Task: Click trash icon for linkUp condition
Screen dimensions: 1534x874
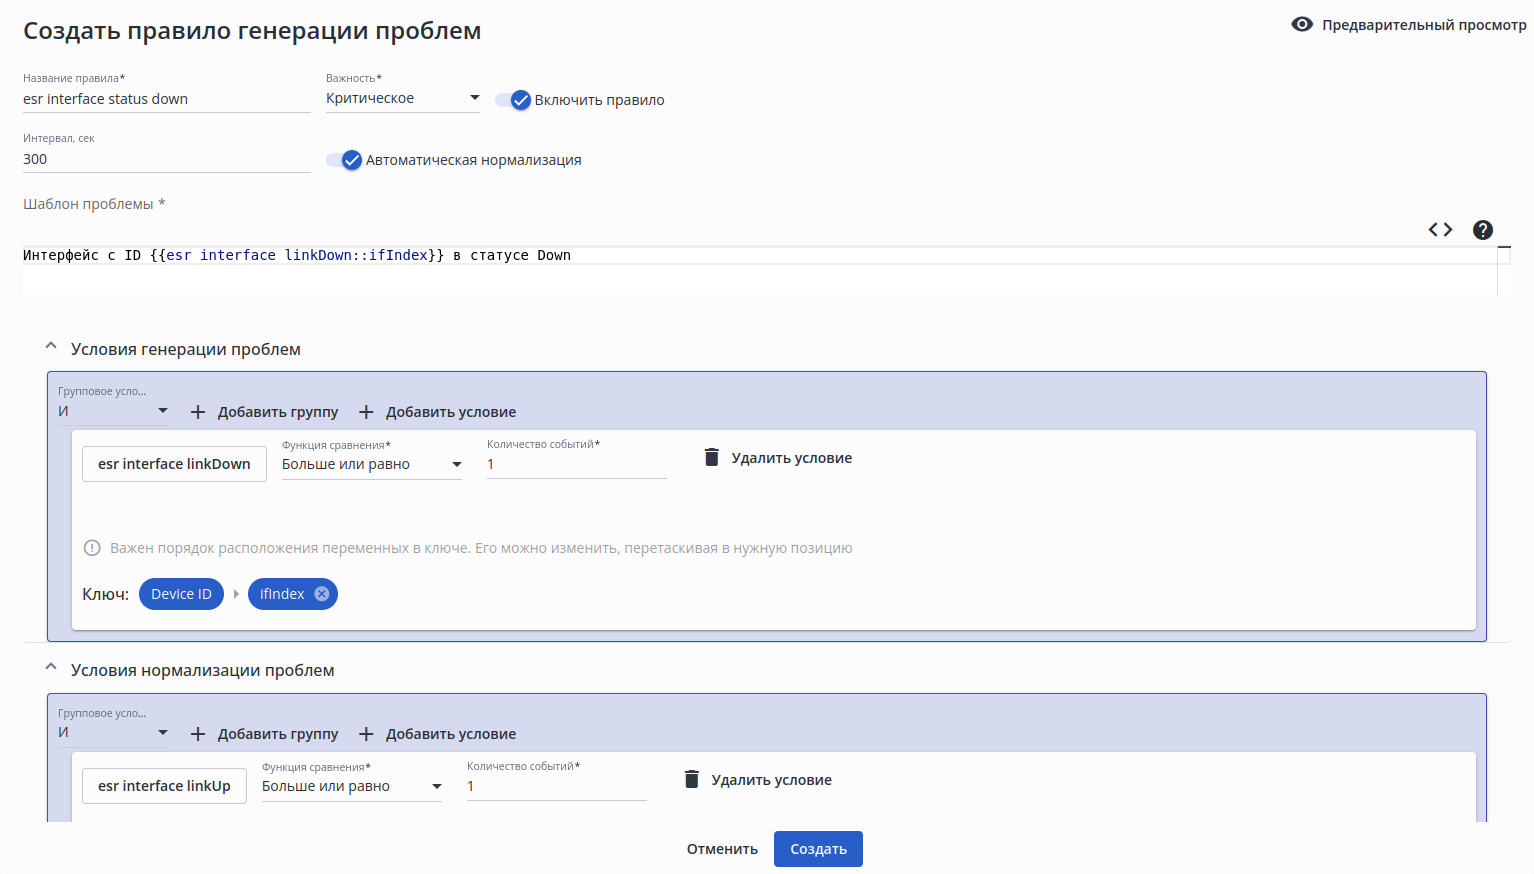Action: coord(692,780)
